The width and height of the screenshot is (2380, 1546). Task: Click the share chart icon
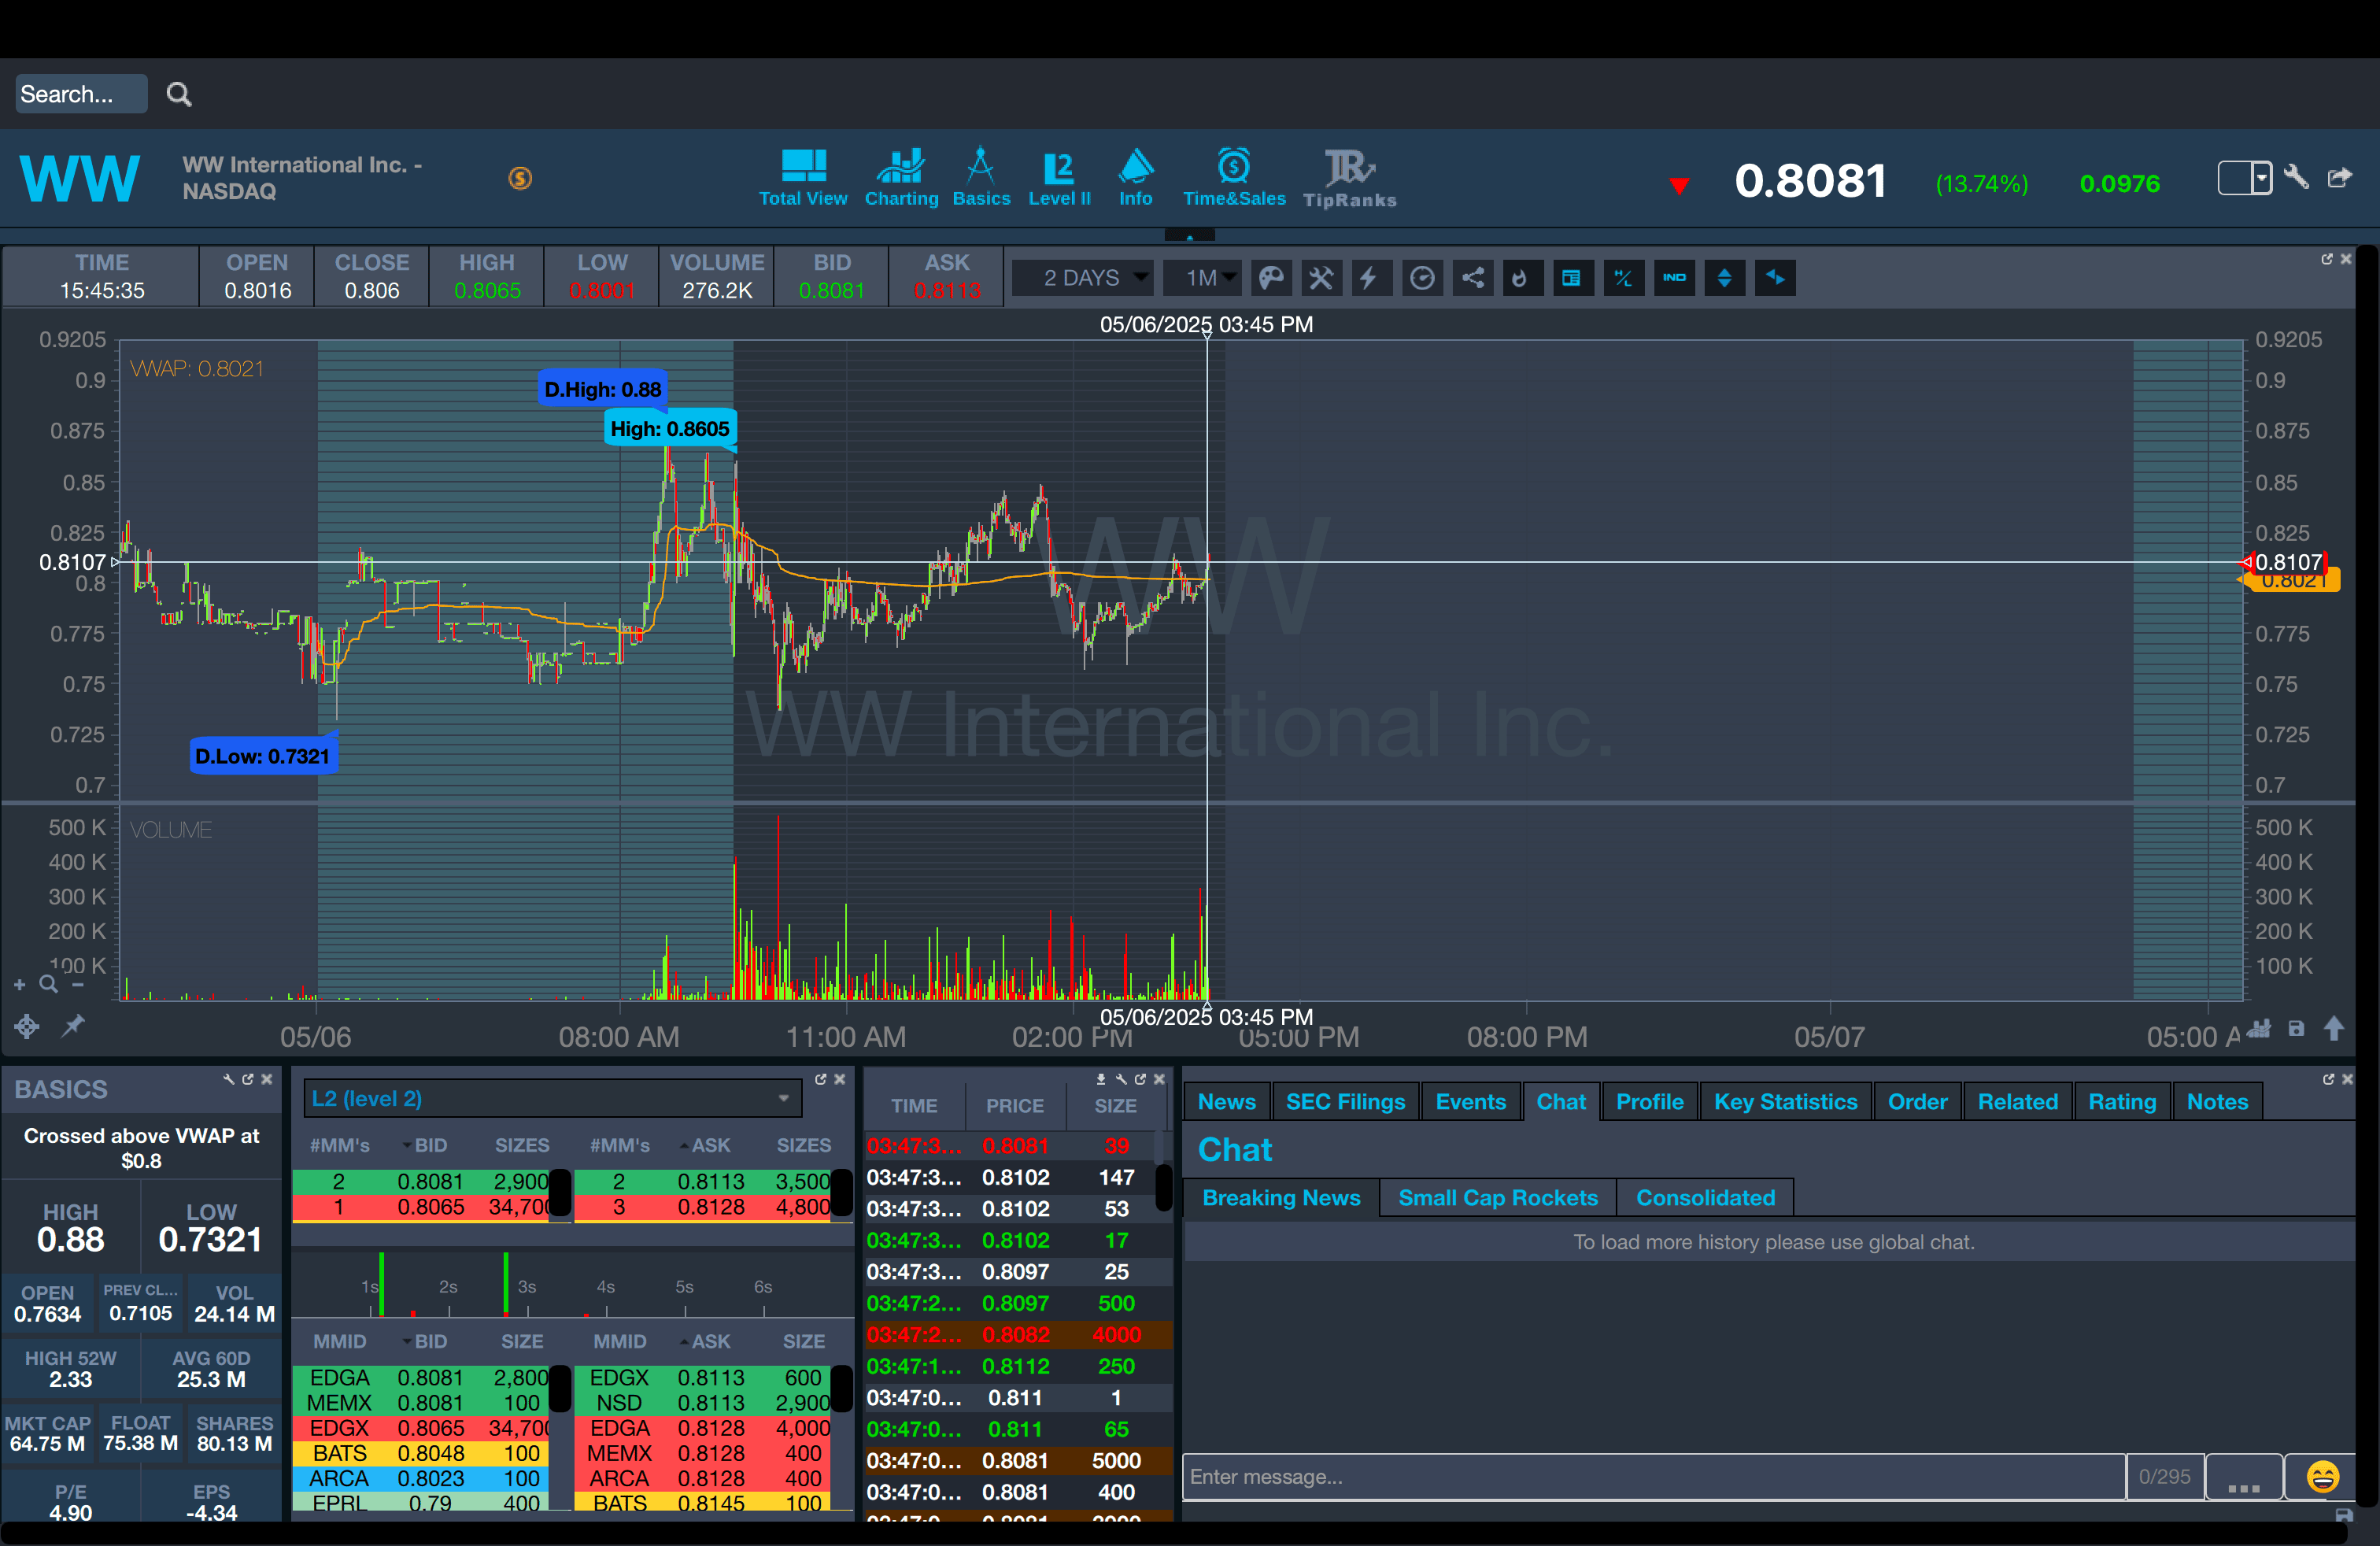(x=1472, y=278)
